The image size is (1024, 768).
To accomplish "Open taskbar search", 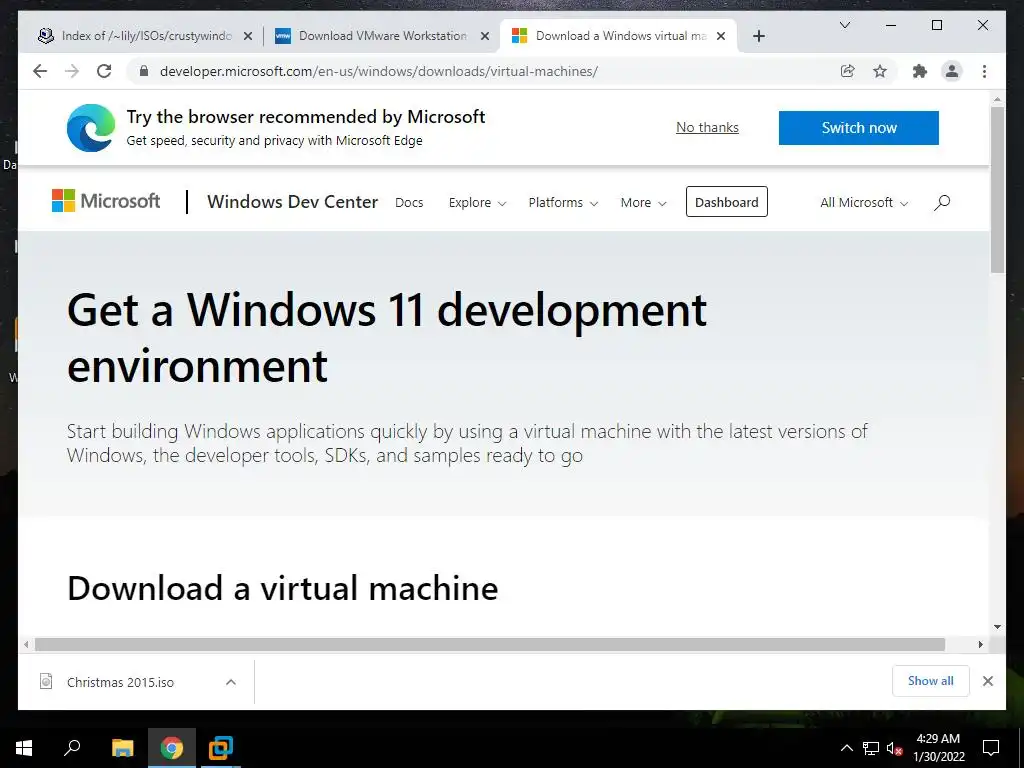I will point(72,748).
